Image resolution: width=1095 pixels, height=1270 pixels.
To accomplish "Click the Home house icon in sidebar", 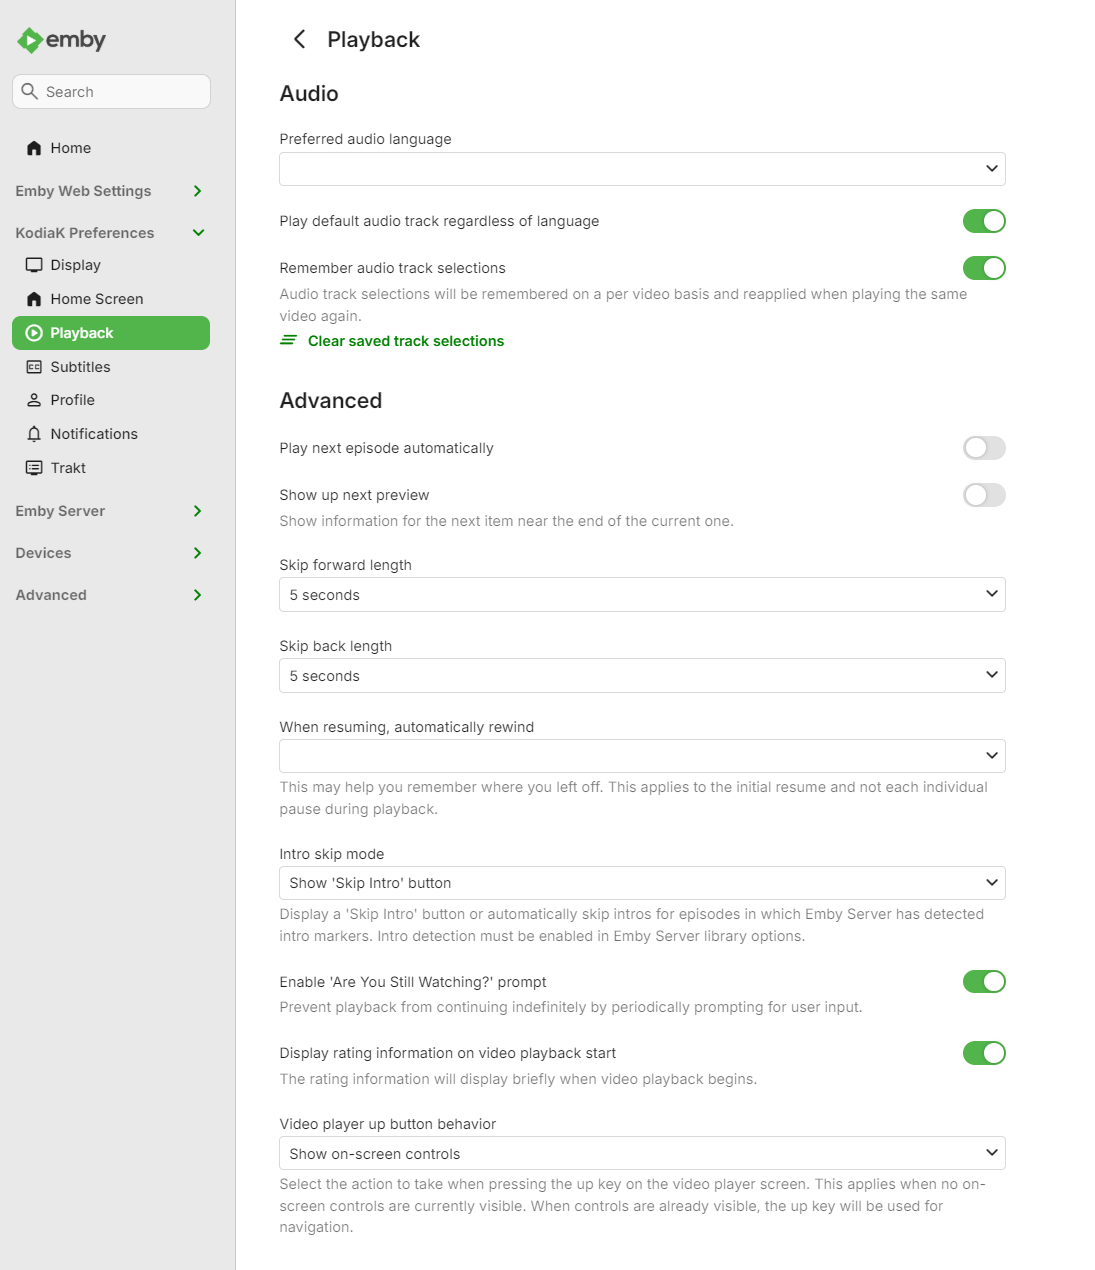I will click(34, 148).
